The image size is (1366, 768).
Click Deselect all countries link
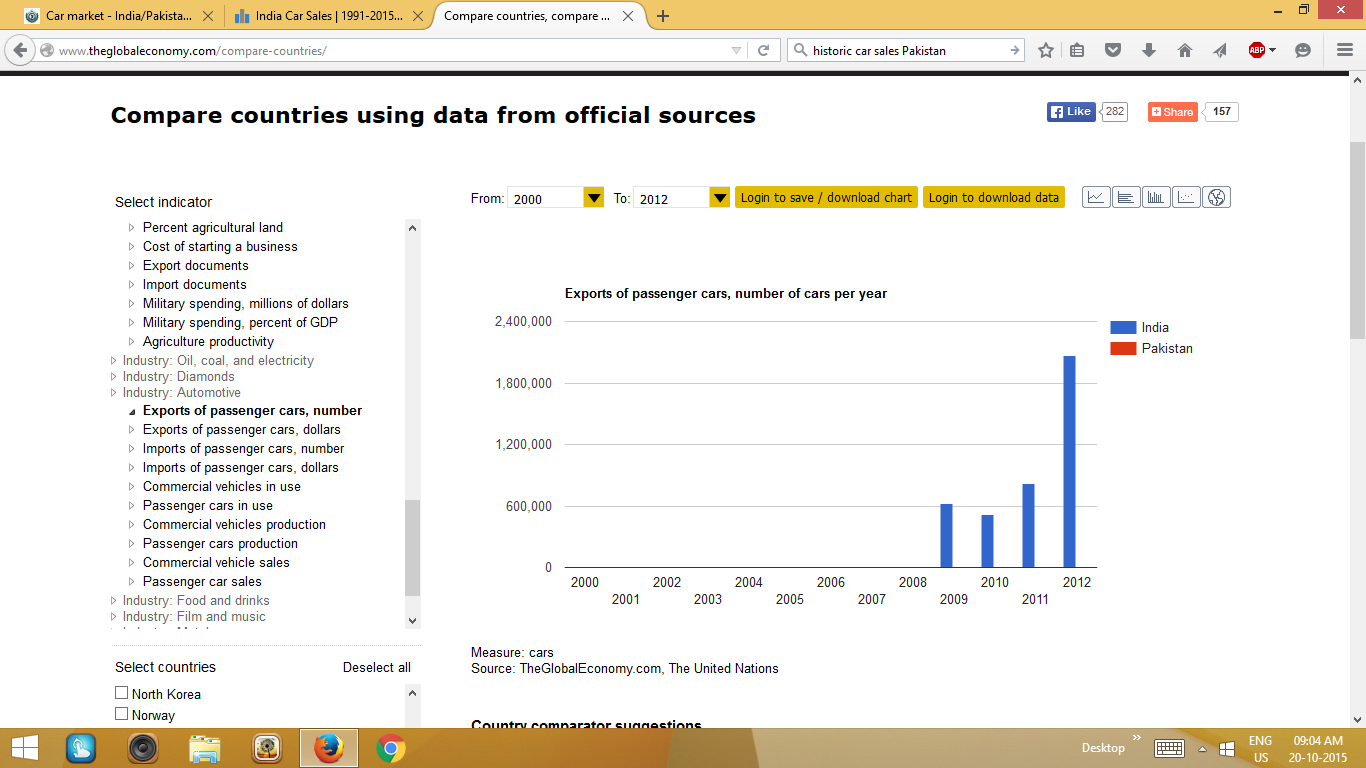tap(377, 667)
